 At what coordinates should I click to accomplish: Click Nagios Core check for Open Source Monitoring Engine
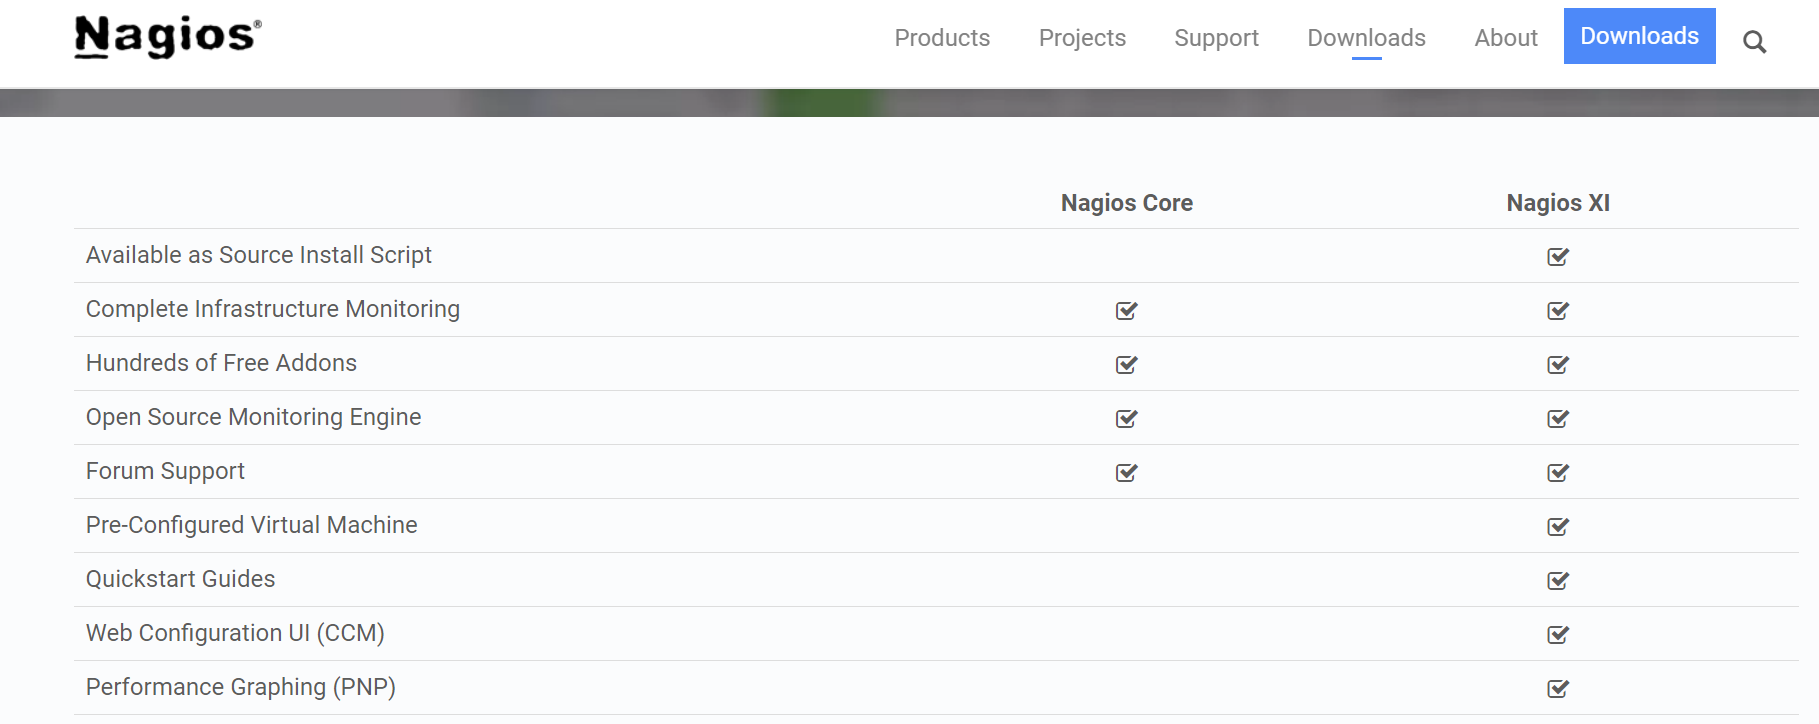pos(1127,419)
